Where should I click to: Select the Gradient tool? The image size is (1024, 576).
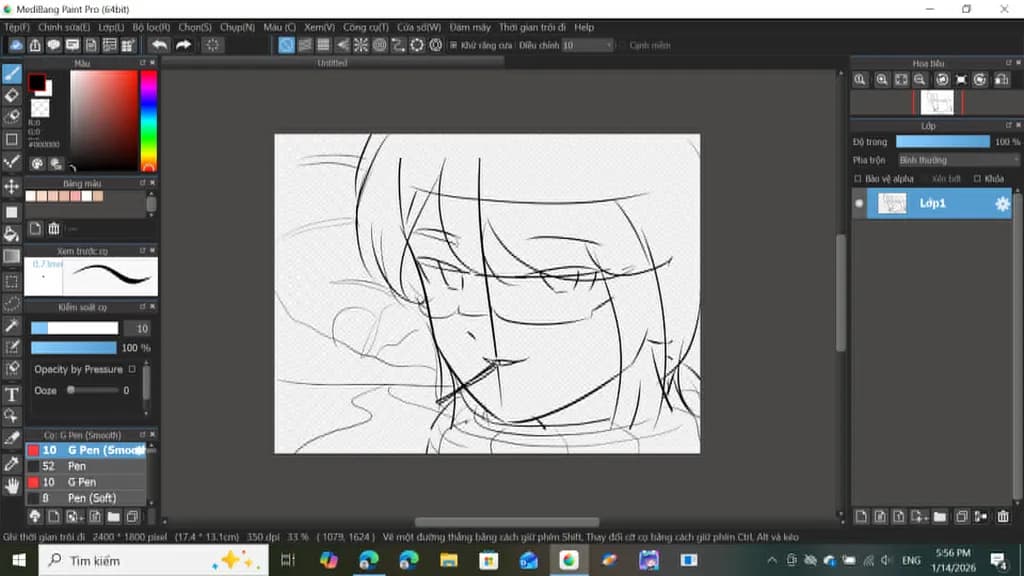pyautogui.click(x=12, y=257)
